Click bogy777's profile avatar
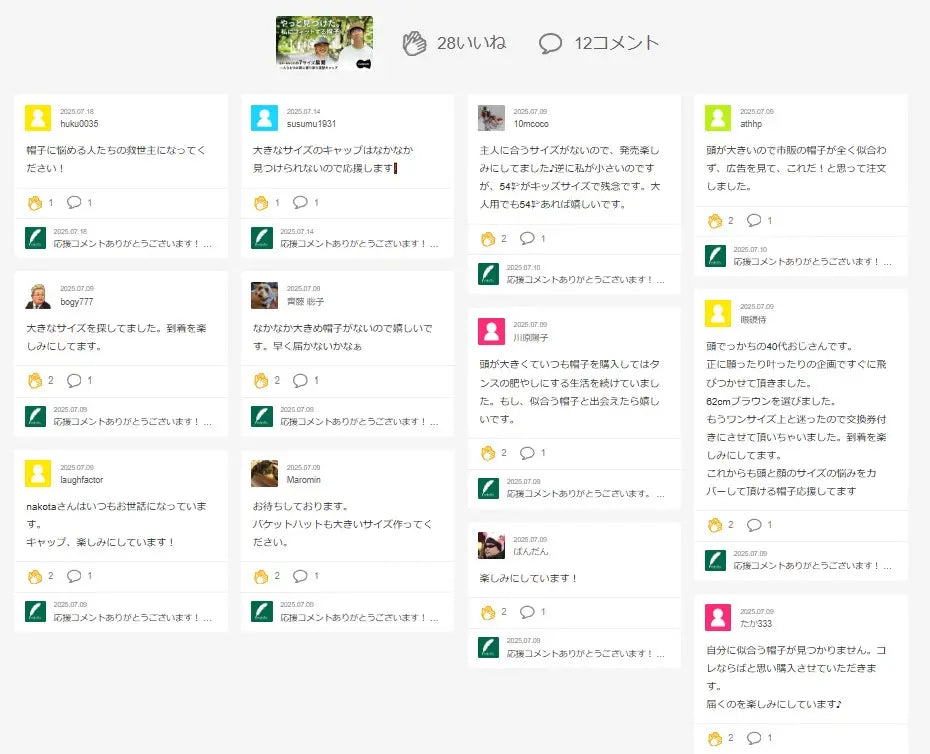Image resolution: width=930 pixels, height=754 pixels. click(x=38, y=295)
